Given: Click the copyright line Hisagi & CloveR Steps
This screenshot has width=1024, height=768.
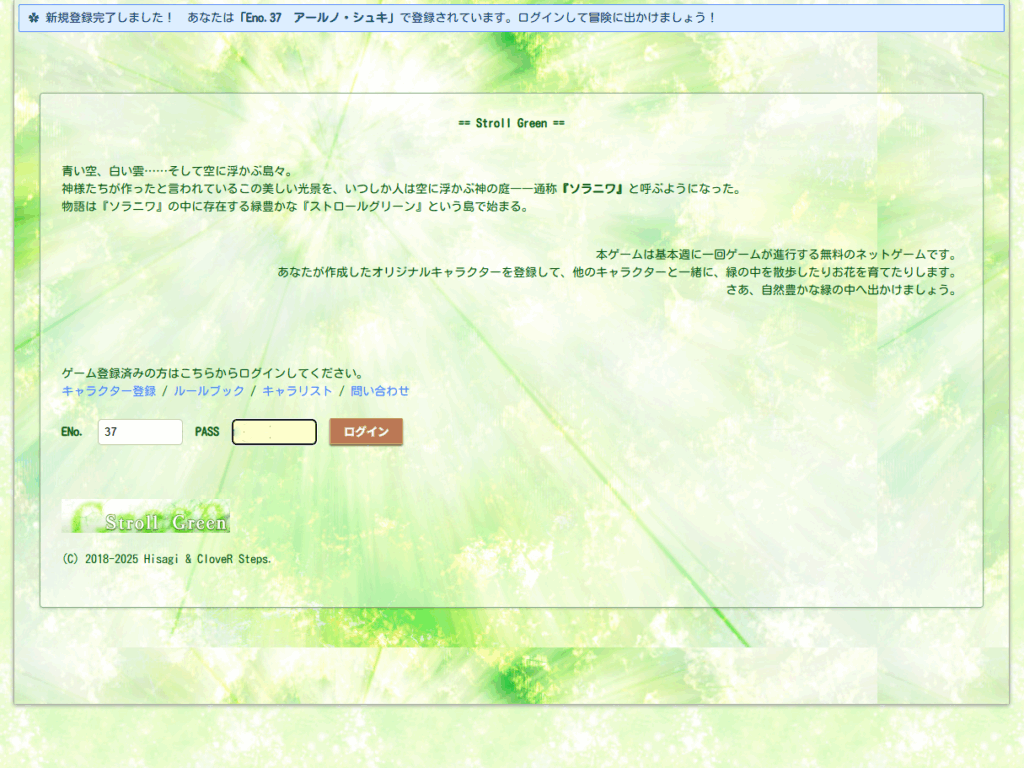Looking at the screenshot, I should click(x=166, y=559).
